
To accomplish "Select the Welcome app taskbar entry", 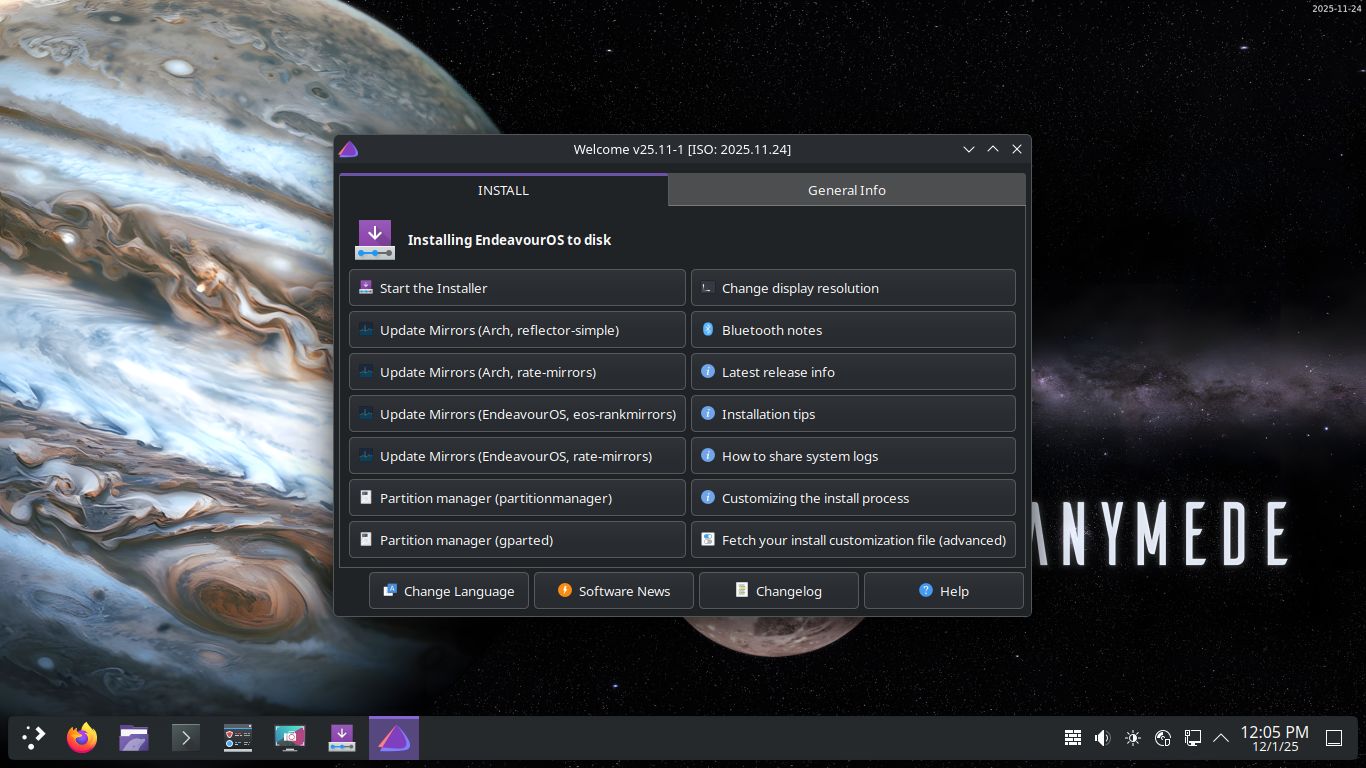I will tap(394, 738).
